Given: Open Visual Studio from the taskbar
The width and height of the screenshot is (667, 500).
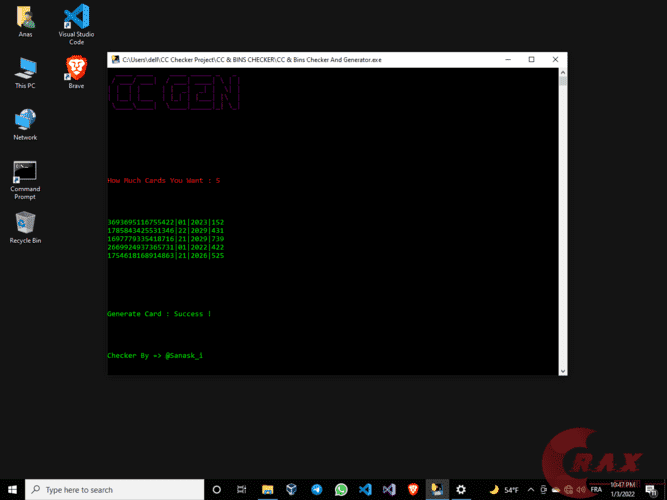Looking at the screenshot, I should click(x=389, y=489).
